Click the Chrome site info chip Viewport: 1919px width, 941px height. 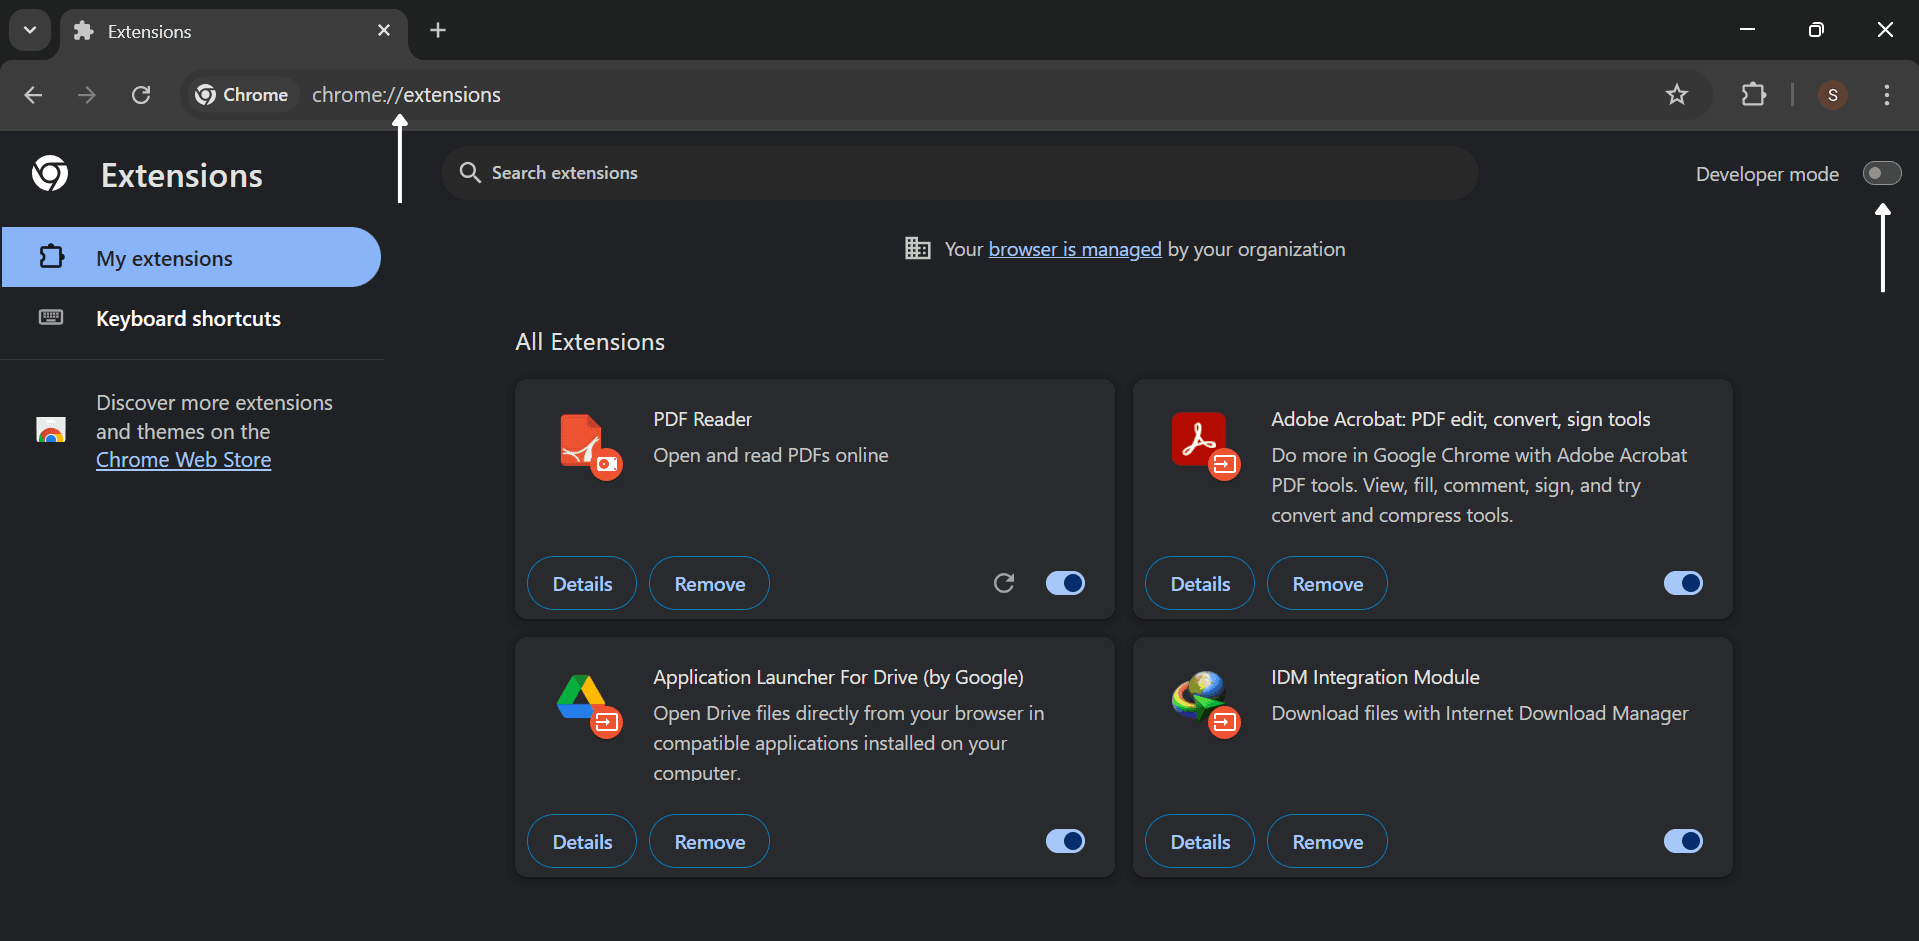242,95
